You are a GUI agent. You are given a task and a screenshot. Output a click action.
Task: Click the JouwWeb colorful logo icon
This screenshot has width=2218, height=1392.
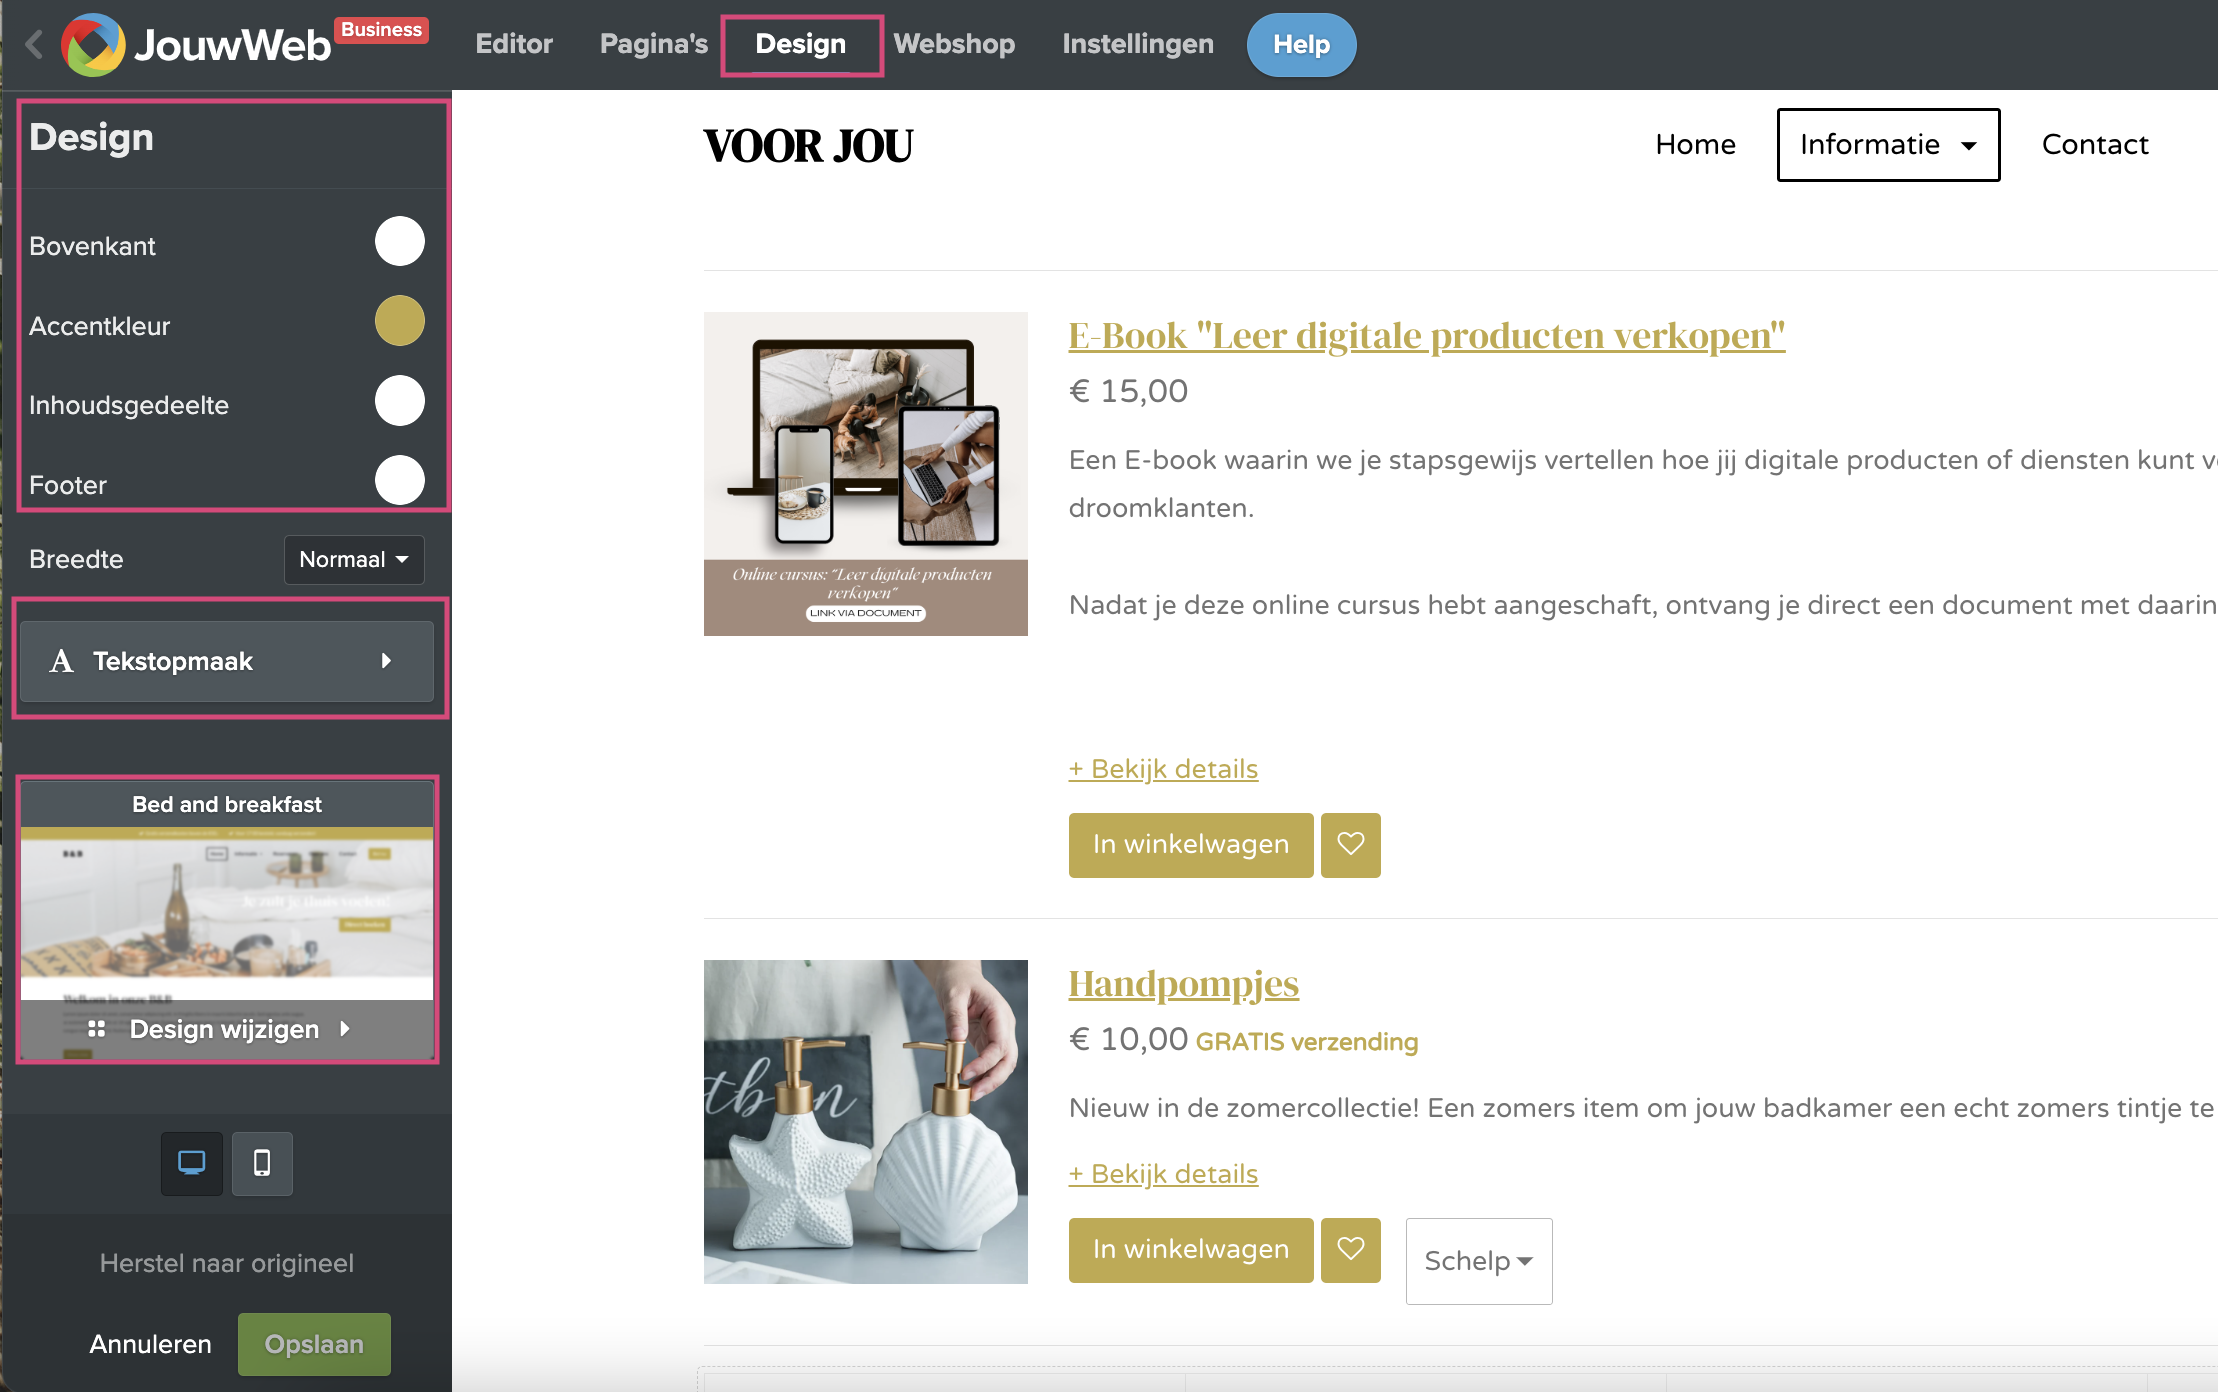pos(92,45)
